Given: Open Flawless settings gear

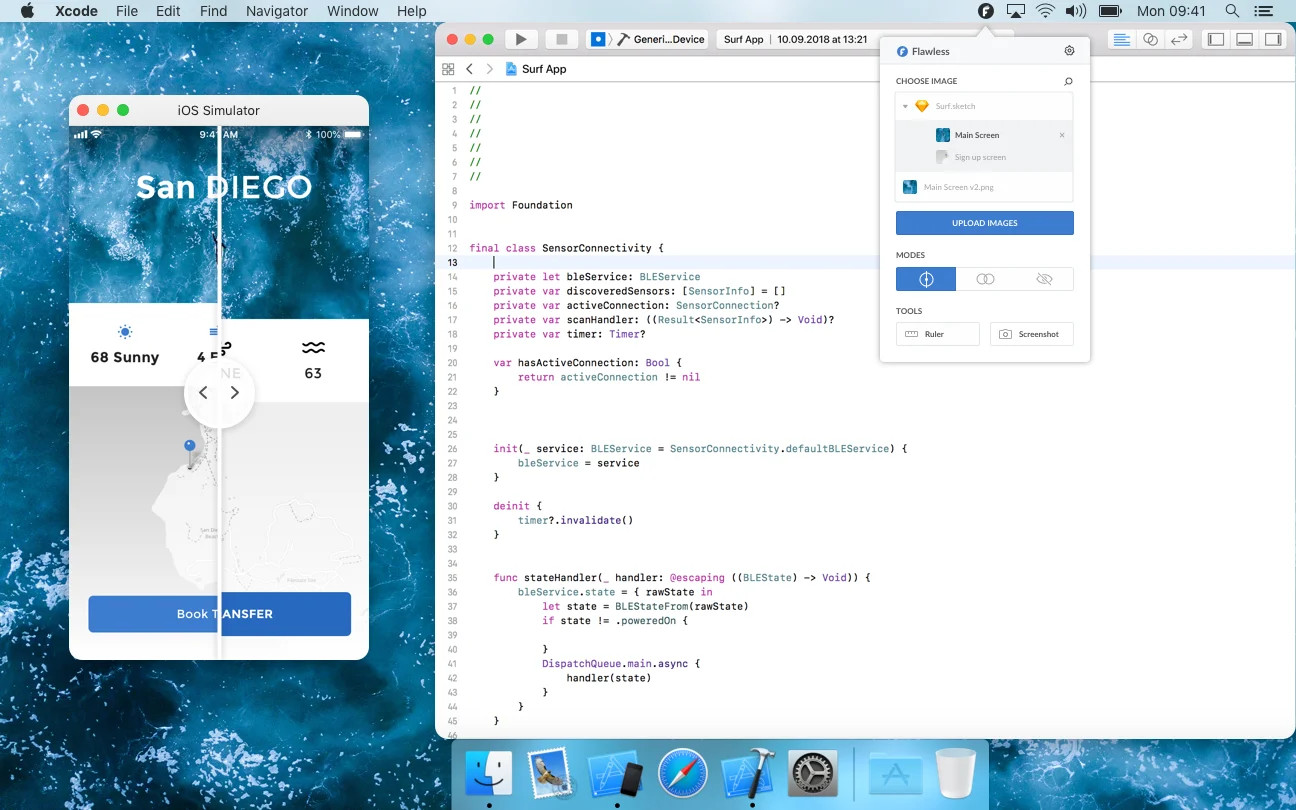Looking at the screenshot, I should coord(1069,51).
